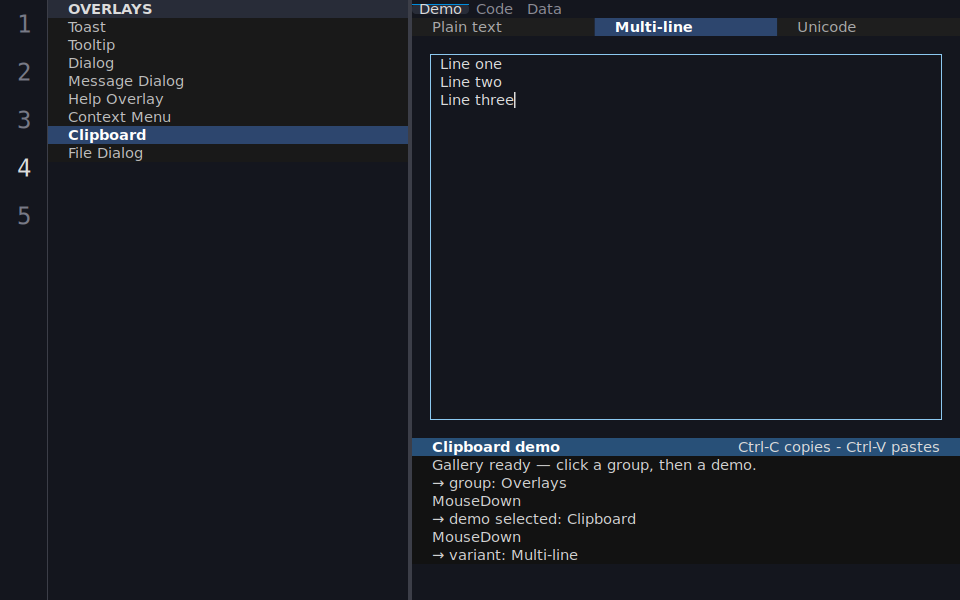Select group number 5 in left rail
This screenshot has height=600, width=960.
point(24,216)
